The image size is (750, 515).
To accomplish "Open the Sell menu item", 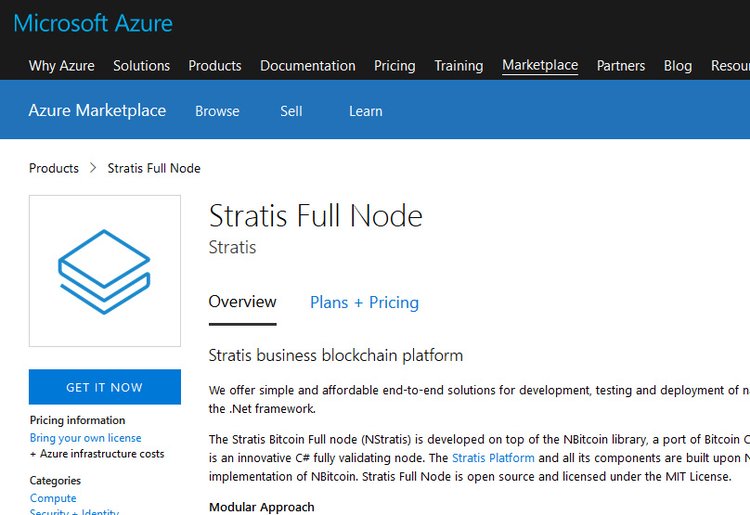I will pyautogui.click(x=291, y=111).
